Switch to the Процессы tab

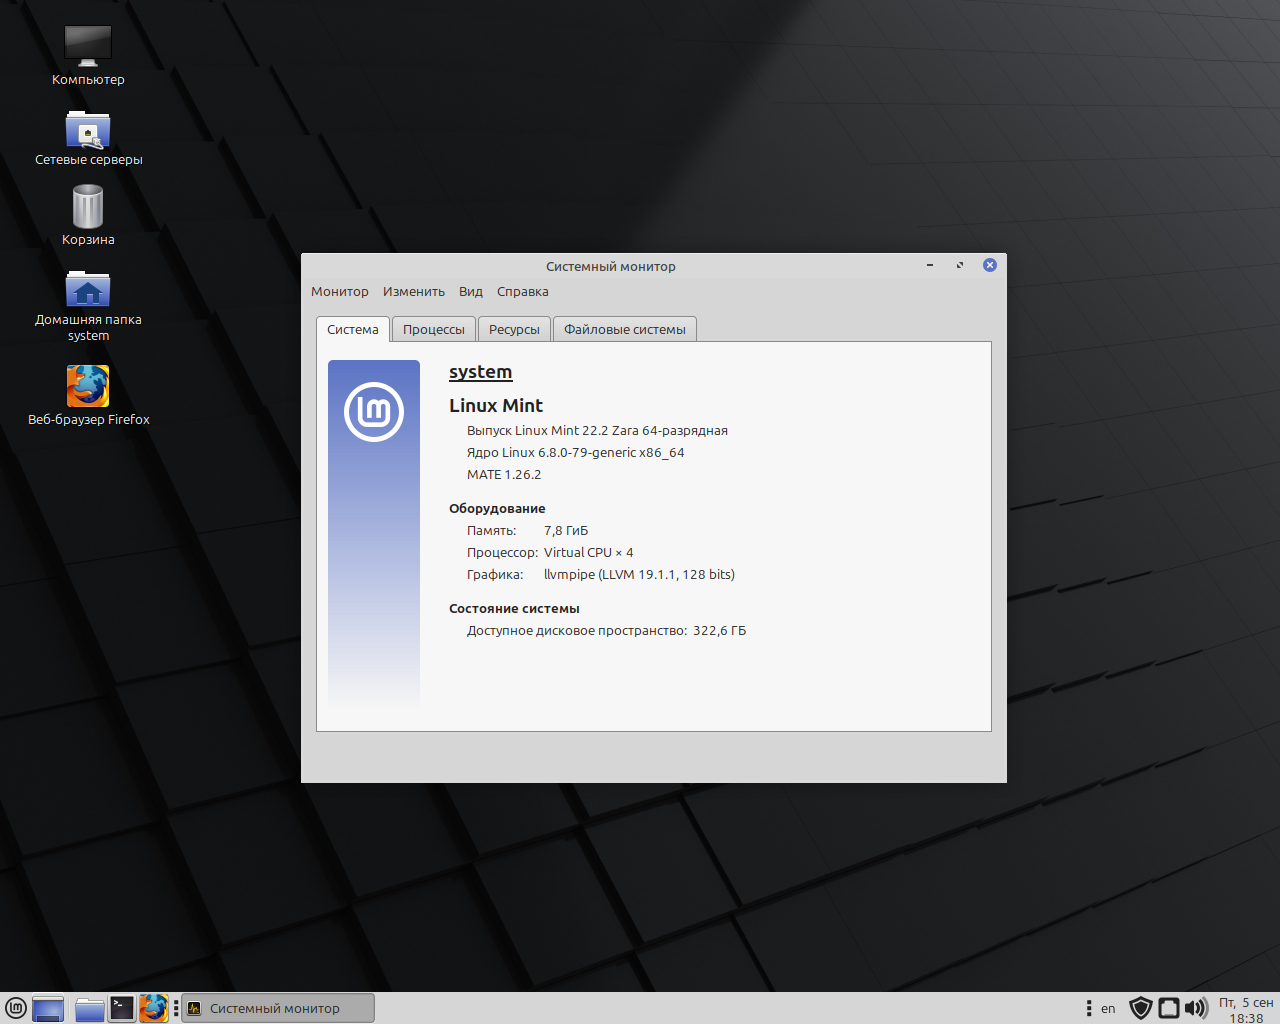tap(434, 330)
